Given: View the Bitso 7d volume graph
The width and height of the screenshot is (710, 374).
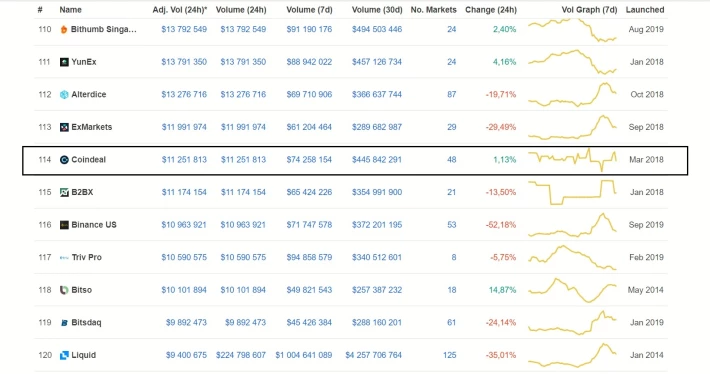Looking at the screenshot, I should pyautogui.click(x=572, y=290).
